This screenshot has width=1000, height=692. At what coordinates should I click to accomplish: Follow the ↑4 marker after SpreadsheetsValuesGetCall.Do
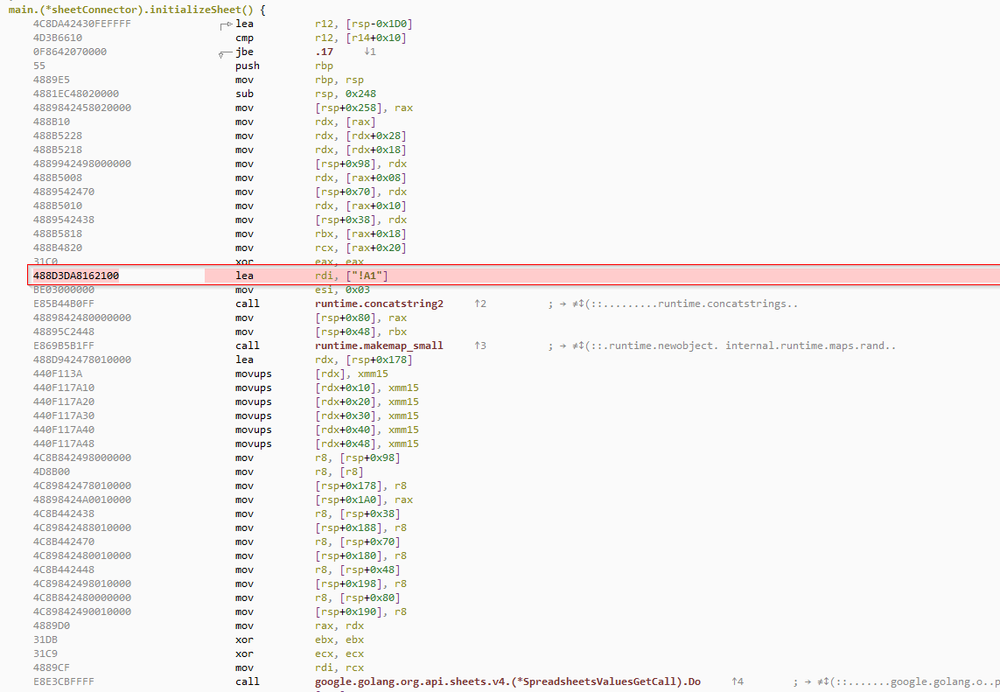point(737,682)
